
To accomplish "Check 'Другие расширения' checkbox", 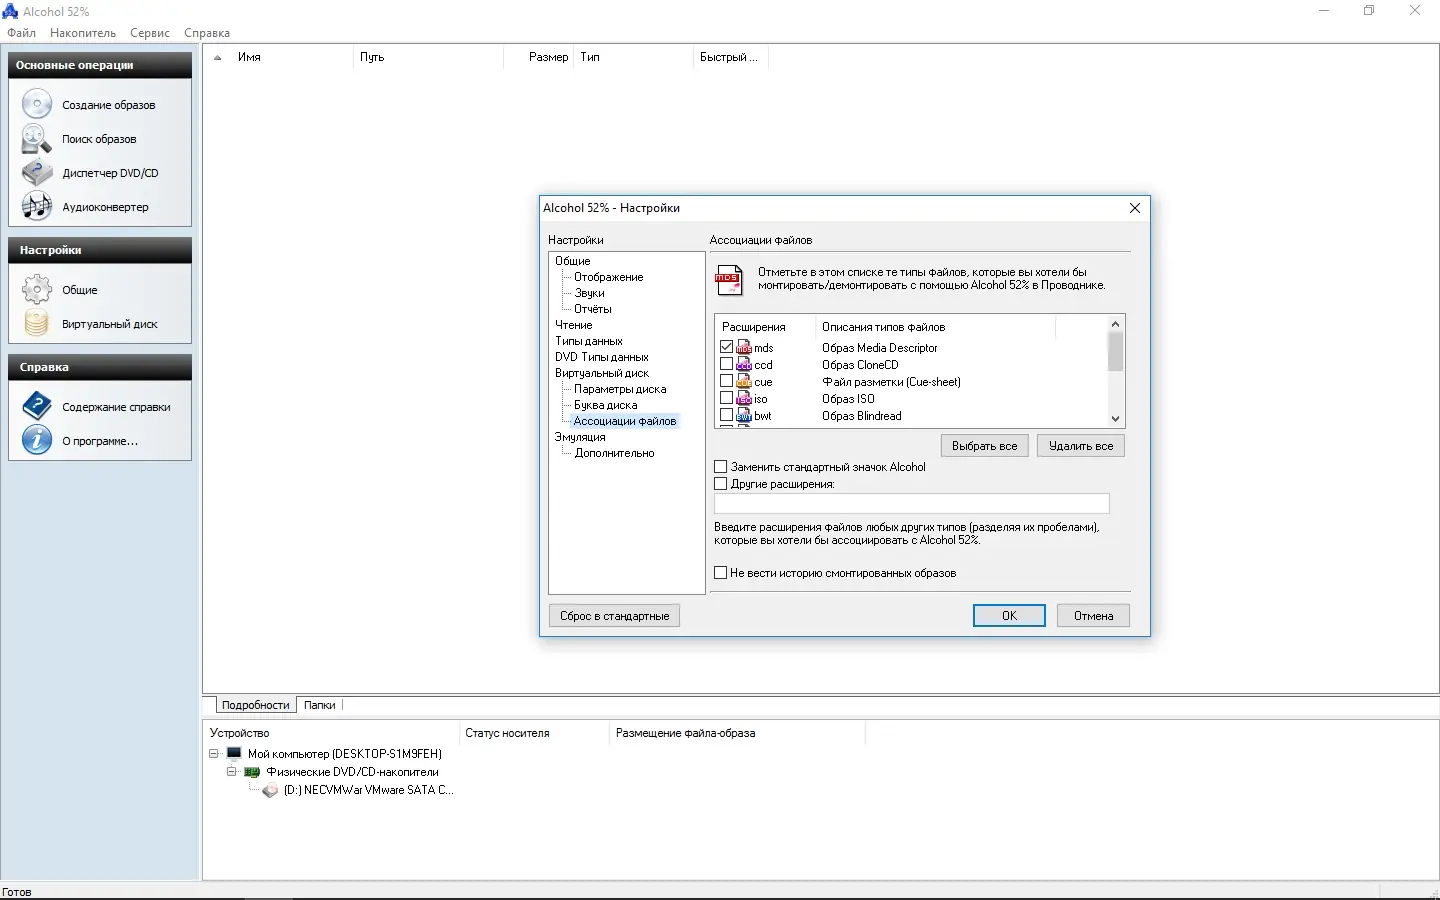I will [721, 484].
